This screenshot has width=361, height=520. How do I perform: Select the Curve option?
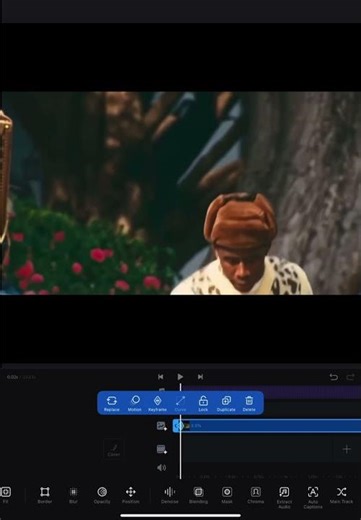(180, 403)
